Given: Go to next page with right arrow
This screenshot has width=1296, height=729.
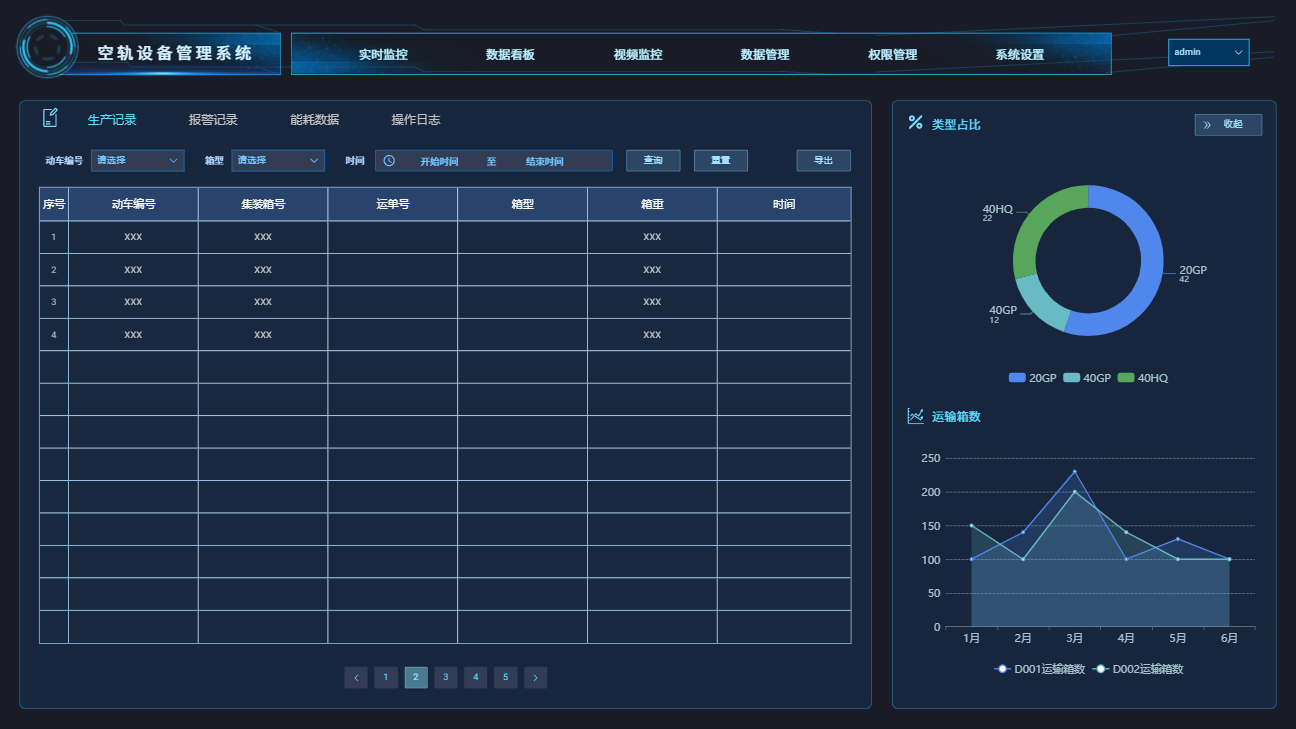Looking at the screenshot, I should tap(536, 678).
